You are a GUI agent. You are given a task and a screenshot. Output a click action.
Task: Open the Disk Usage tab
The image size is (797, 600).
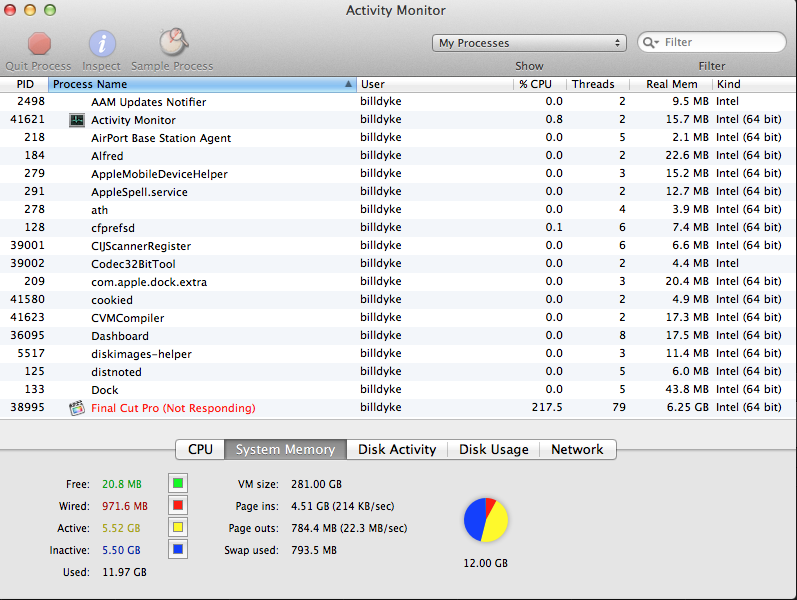494,449
